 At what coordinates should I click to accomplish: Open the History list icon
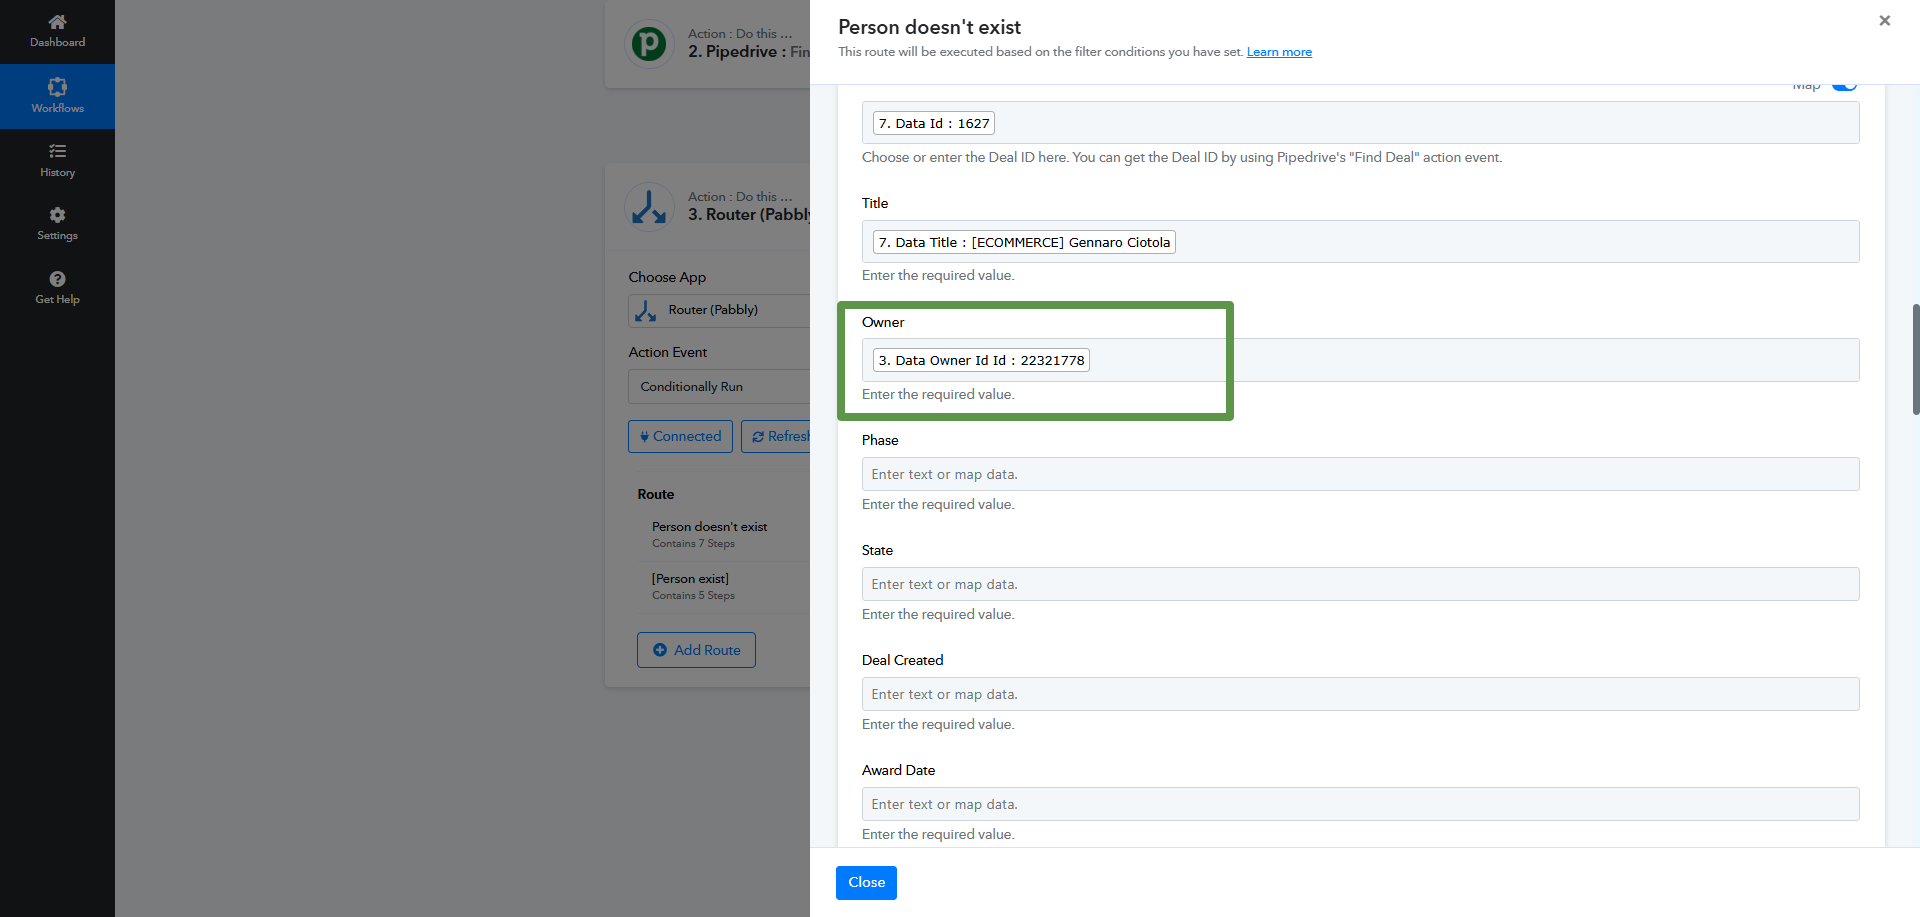[x=57, y=152]
